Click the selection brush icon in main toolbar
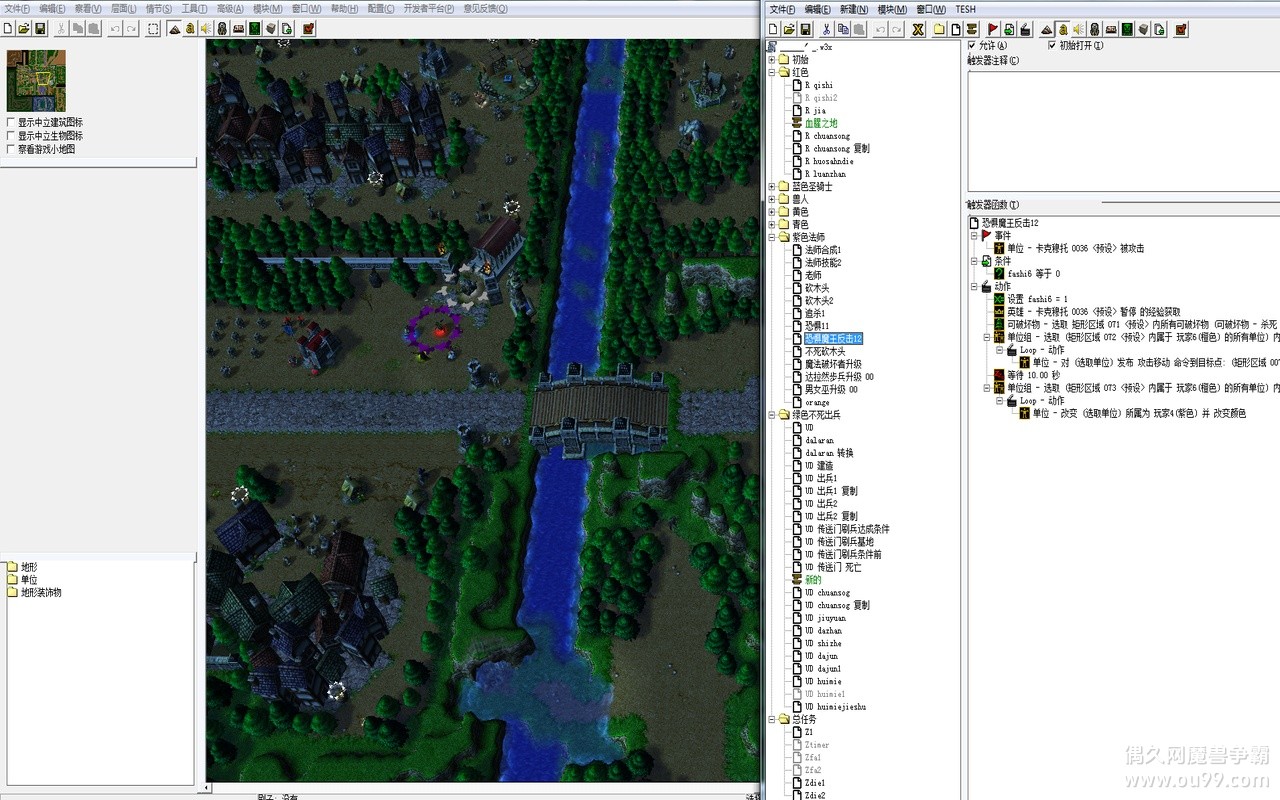 tap(153, 29)
